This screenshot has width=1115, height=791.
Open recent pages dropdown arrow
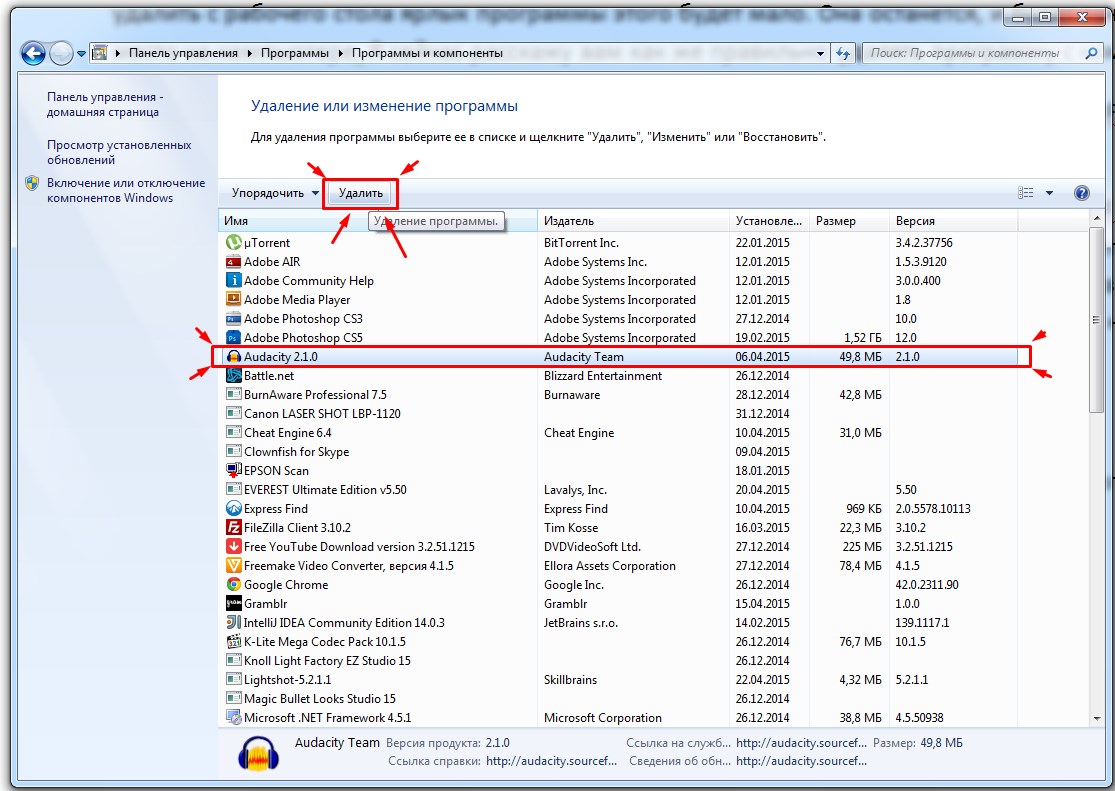(81, 53)
